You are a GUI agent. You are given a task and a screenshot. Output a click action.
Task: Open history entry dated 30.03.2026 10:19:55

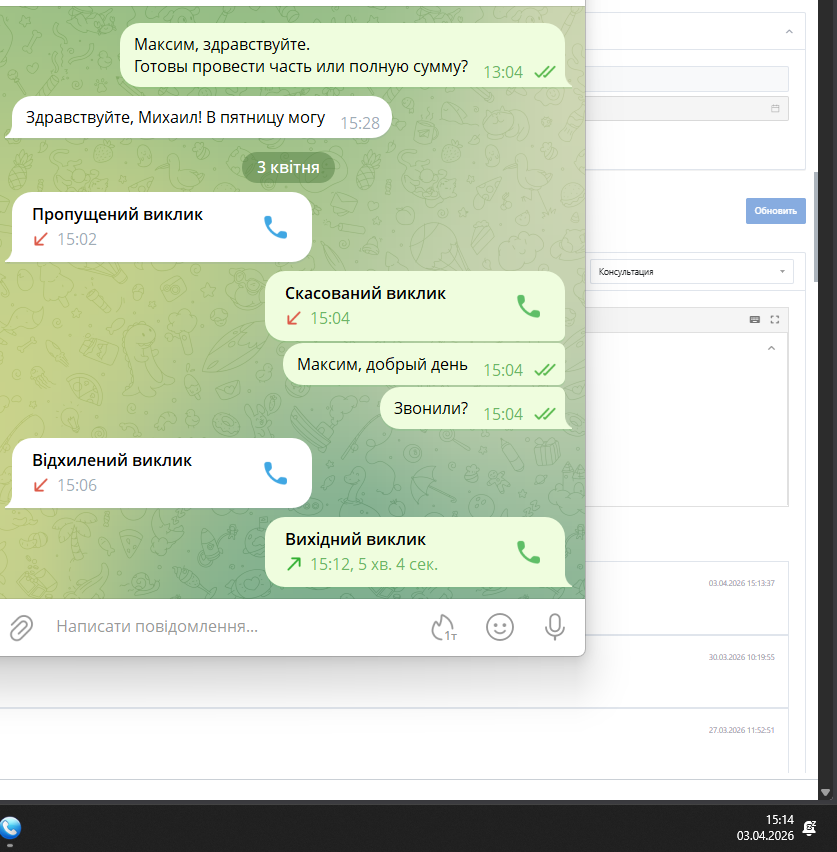(x=741, y=657)
